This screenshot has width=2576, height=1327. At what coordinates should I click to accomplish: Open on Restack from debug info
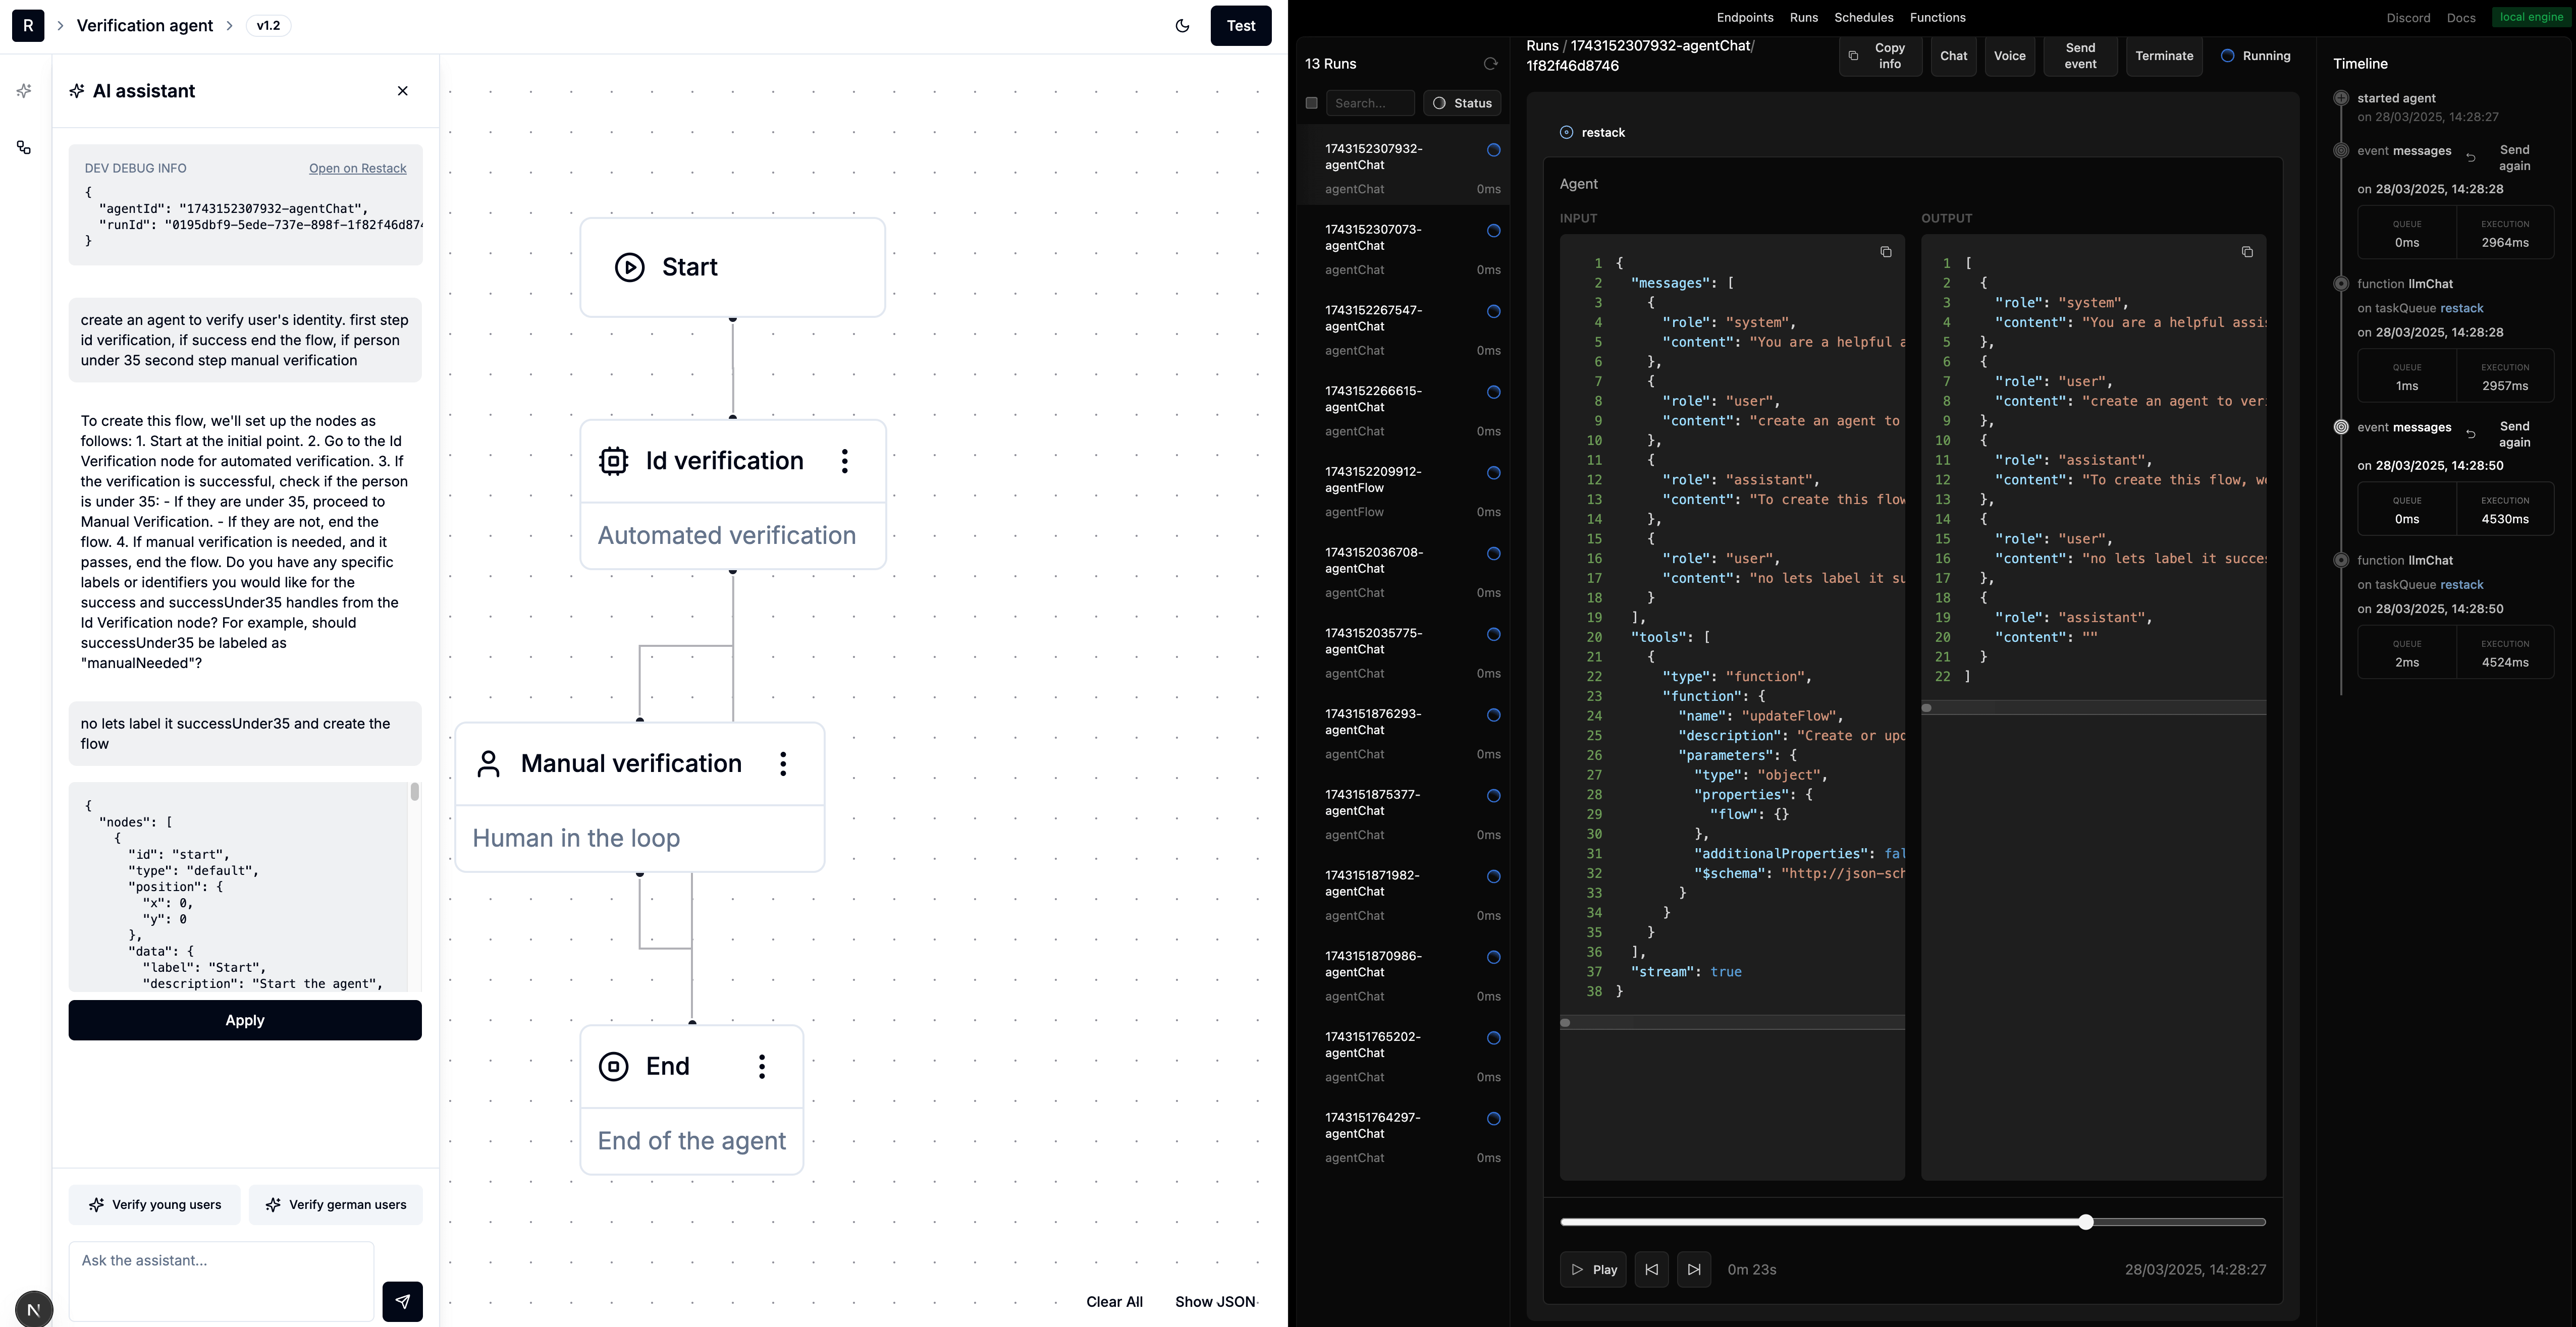coord(357,168)
